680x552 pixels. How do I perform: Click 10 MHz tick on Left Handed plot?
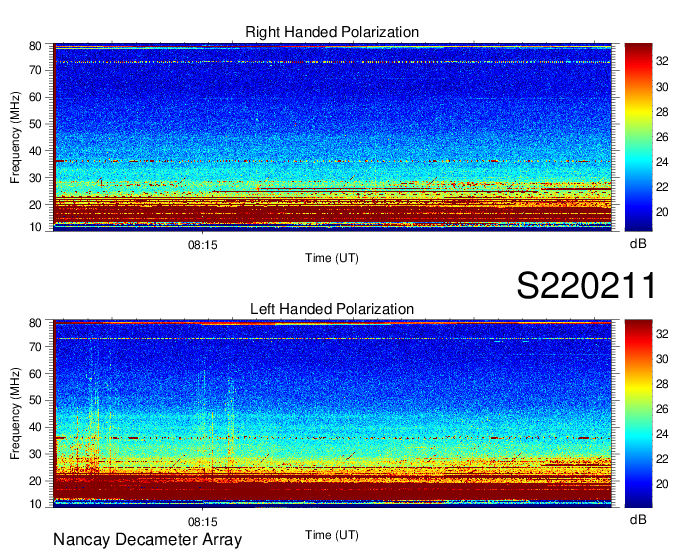pos(35,504)
